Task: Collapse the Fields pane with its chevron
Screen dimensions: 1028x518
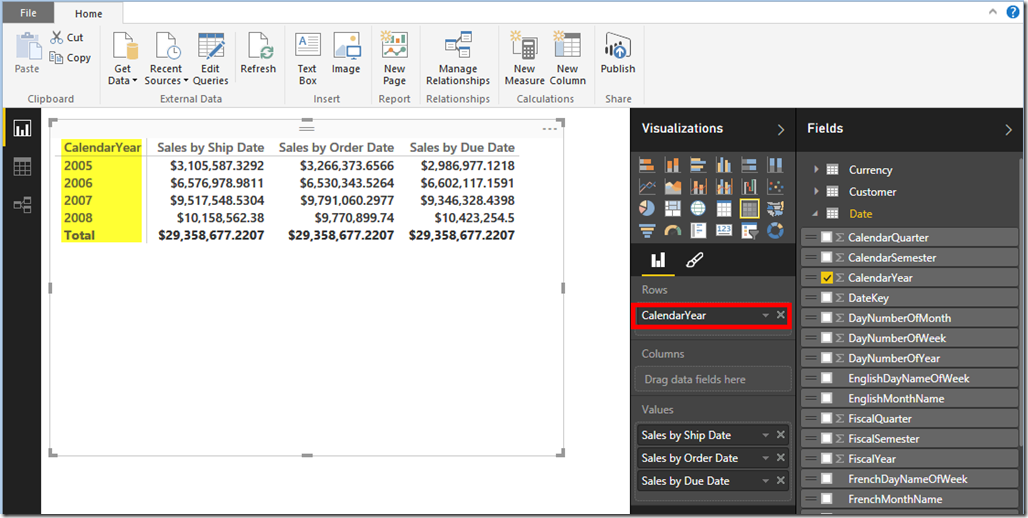Action: tap(1008, 130)
